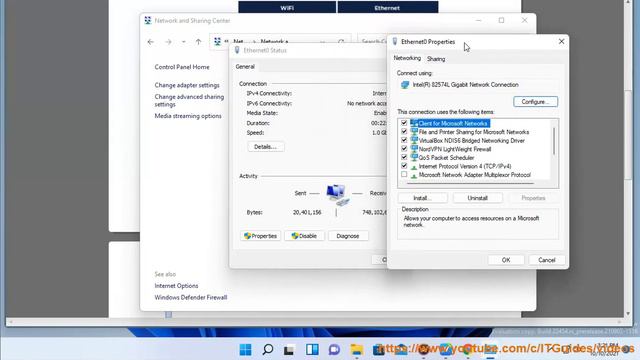The width and height of the screenshot is (640, 360).
Task: Click Diagnose in Ethernet0 Status
Action: point(348,236)
